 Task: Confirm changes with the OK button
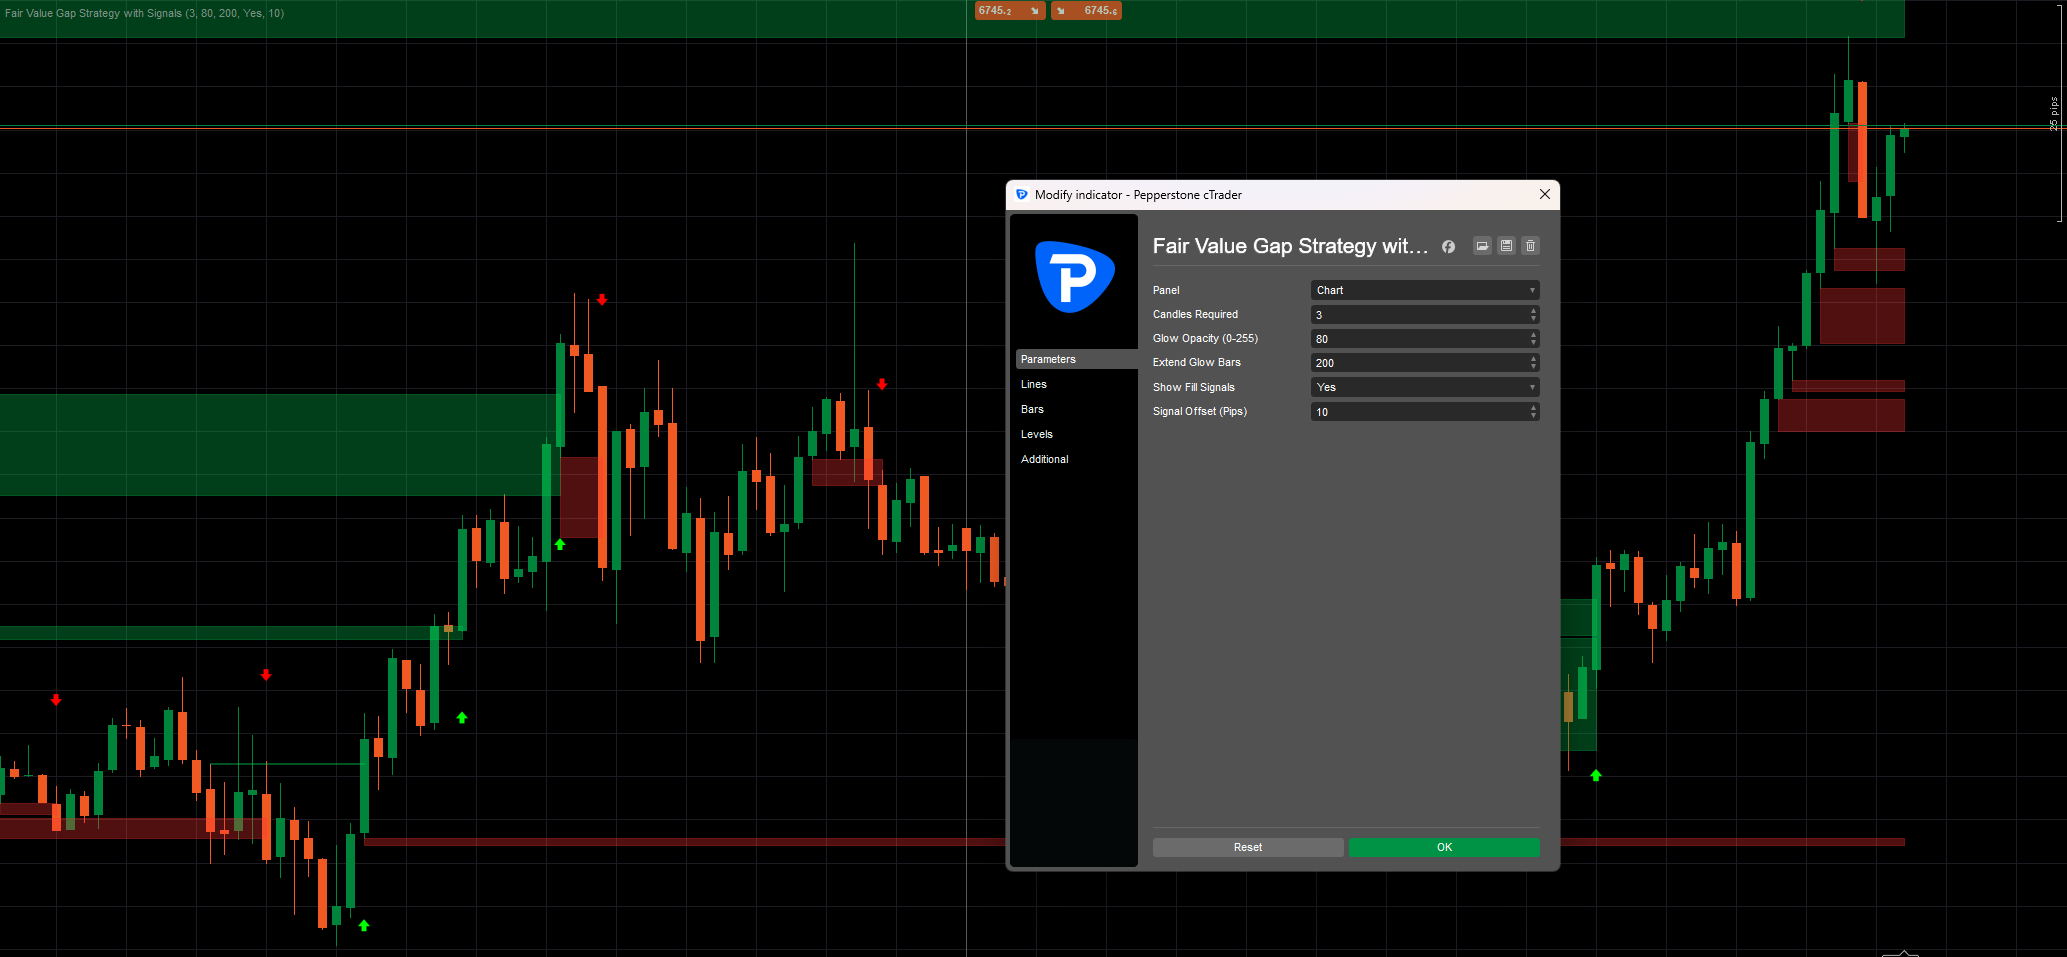1443,847
